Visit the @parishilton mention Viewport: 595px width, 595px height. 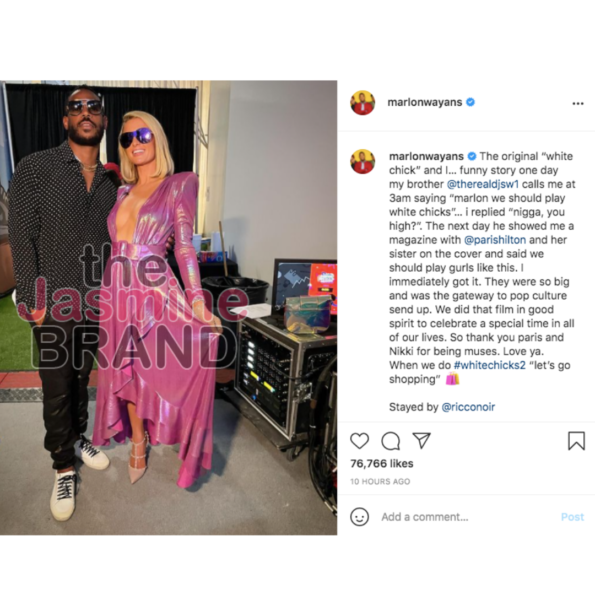[x=495, y=240]
